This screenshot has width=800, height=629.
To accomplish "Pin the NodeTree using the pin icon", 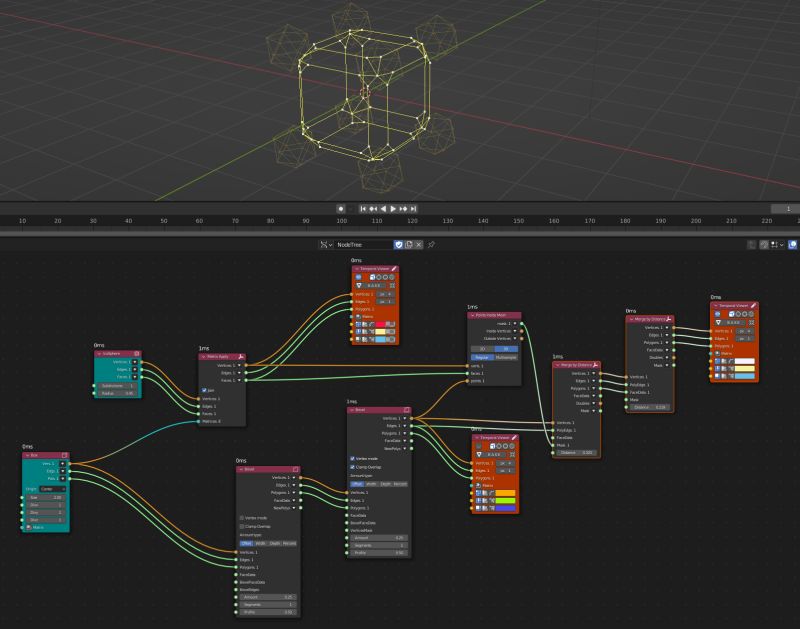I will 431,244.
